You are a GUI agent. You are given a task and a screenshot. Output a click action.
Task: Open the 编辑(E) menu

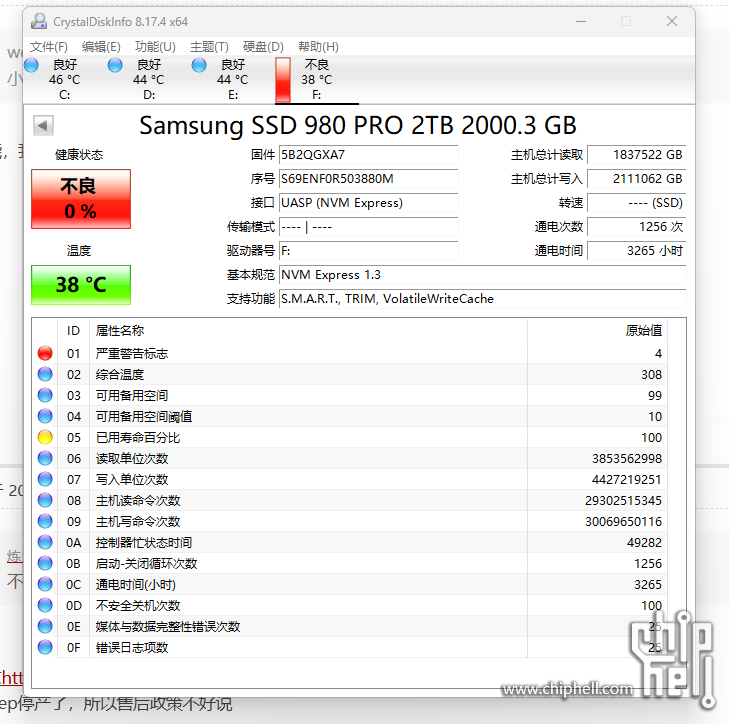pos(101,47)
